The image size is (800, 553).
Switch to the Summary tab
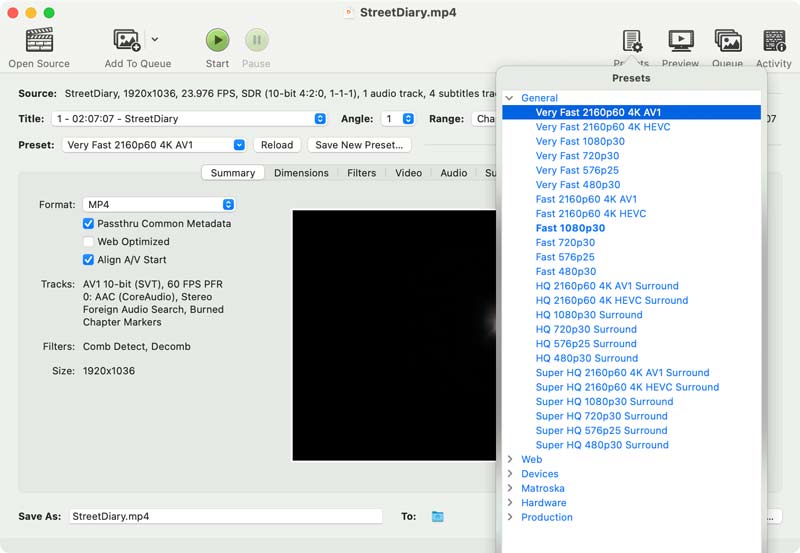pyautogui.click(x=233, y=173)
